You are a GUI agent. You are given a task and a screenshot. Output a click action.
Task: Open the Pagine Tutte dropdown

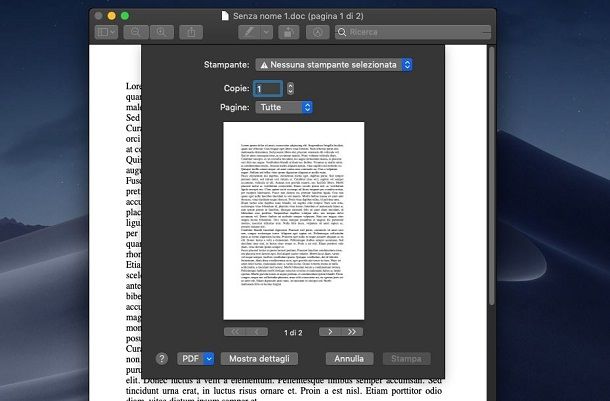point(284,107)
